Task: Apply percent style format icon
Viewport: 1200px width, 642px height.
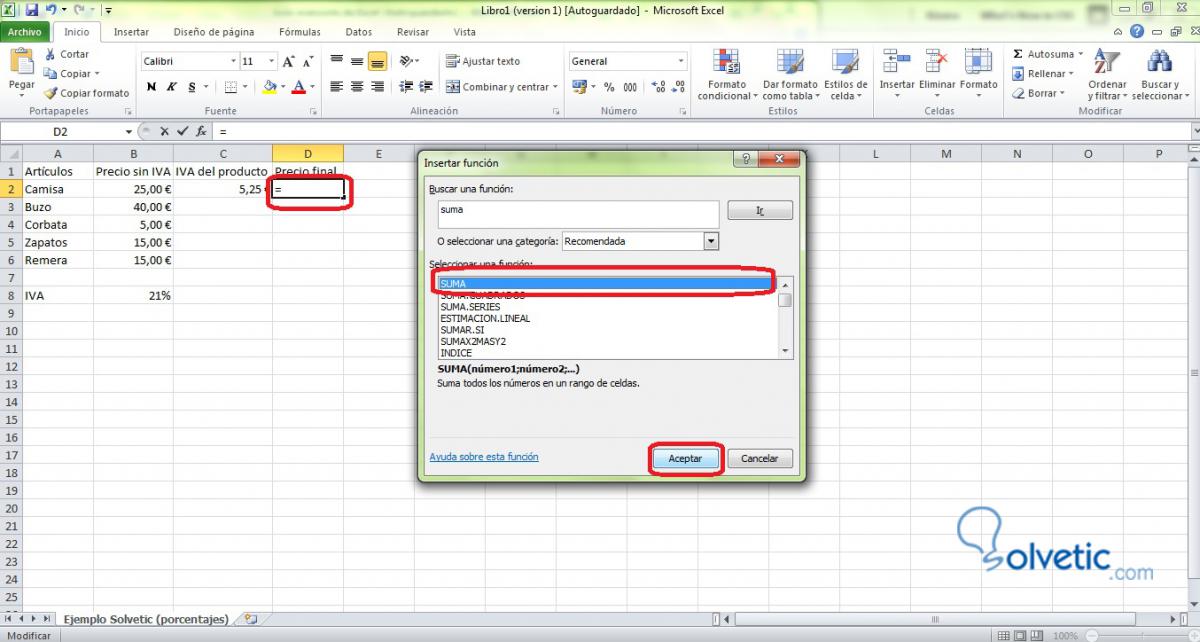Action: tap(609, 87)
